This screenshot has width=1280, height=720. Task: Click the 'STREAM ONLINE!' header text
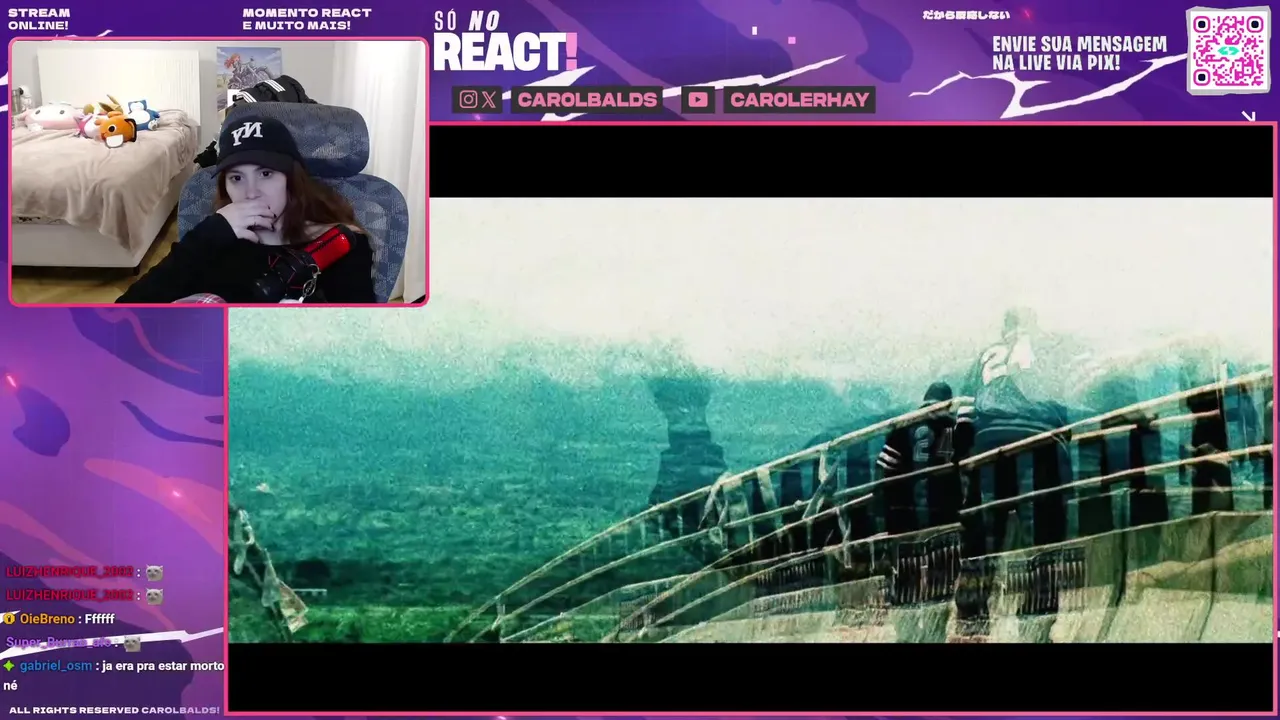click(x=39, y=19)
